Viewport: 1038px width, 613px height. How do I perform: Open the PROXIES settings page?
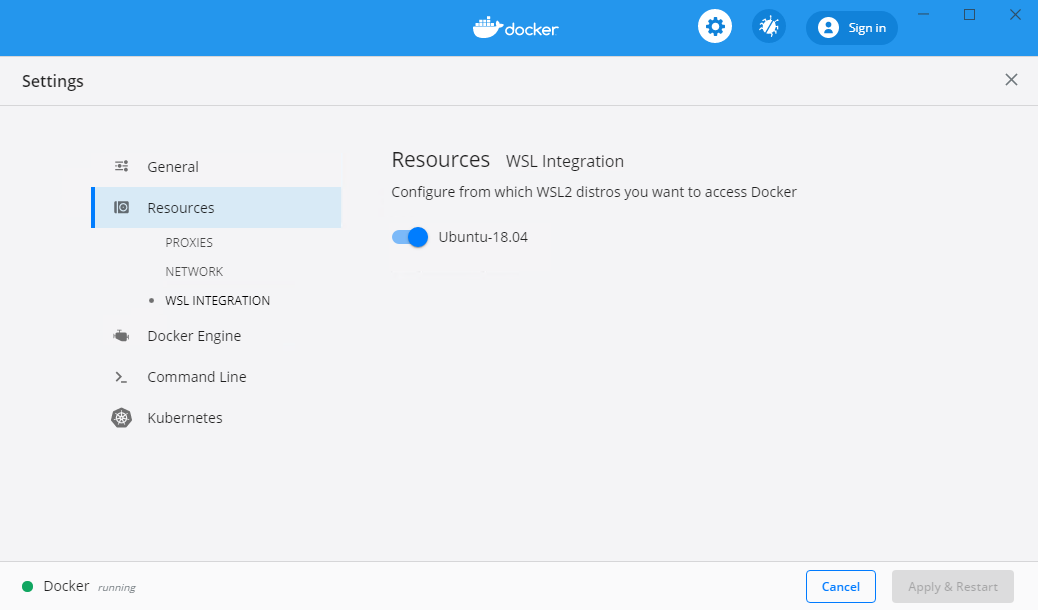point(190,242)
